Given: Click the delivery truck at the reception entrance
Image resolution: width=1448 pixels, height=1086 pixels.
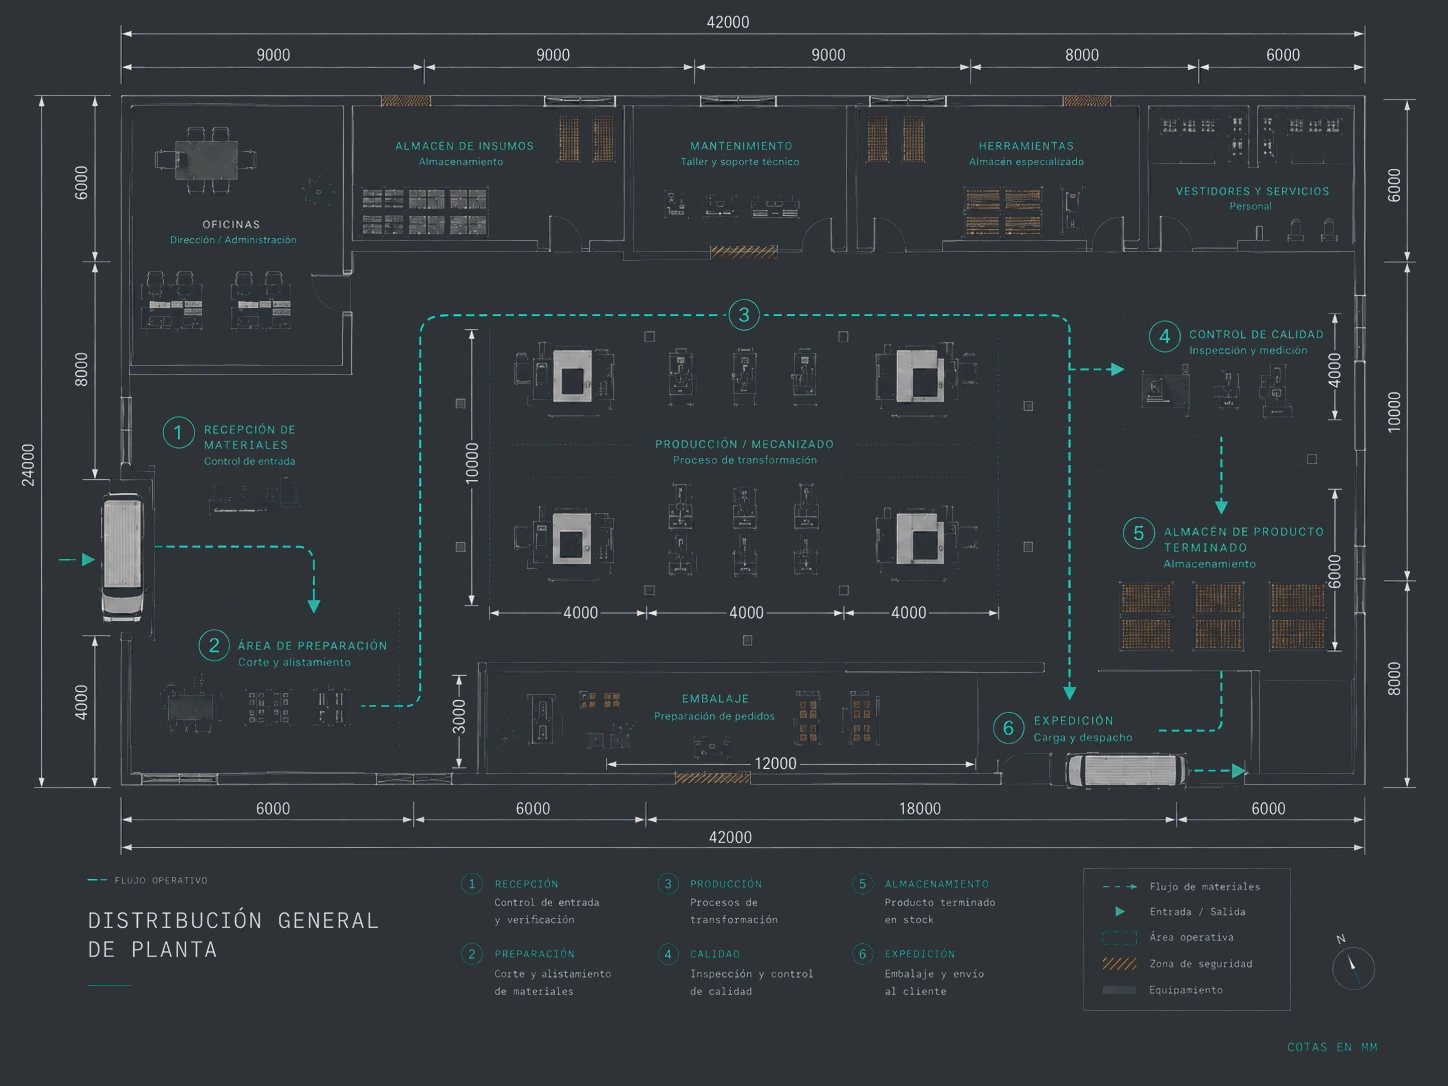Looking at the screenshot, I should click(x=122, y=558).
